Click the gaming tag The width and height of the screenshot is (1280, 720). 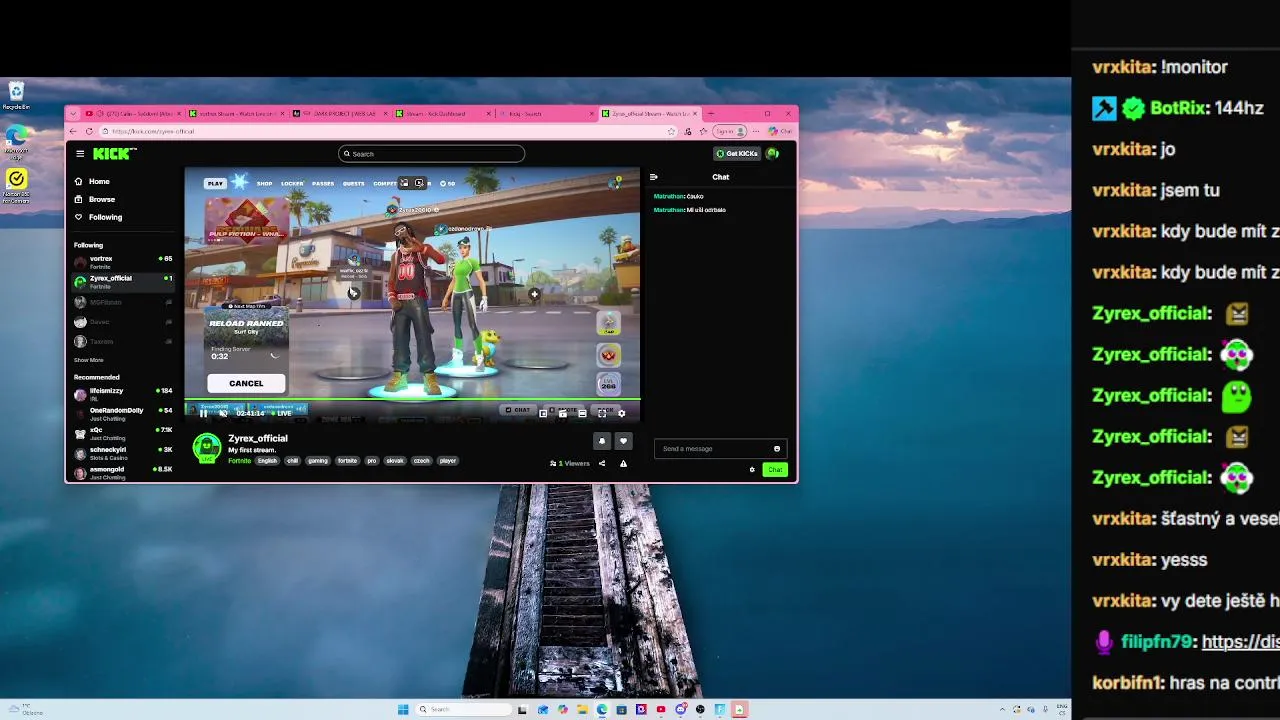pyautogui.click(x=318, y=461)
